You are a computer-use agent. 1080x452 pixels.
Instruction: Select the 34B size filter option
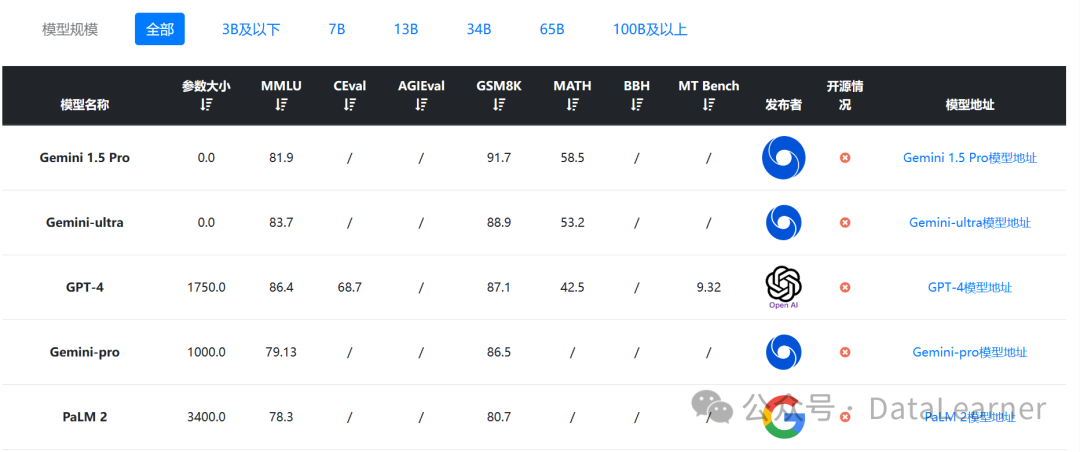pyautogui.click(x=479, y=29)
